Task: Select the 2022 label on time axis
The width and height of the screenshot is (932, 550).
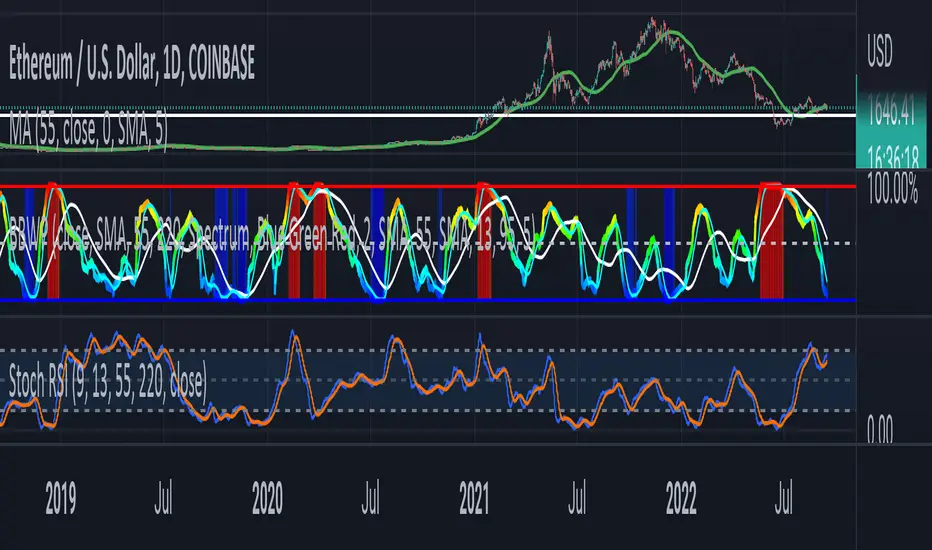Action: (x=681, y=499)
